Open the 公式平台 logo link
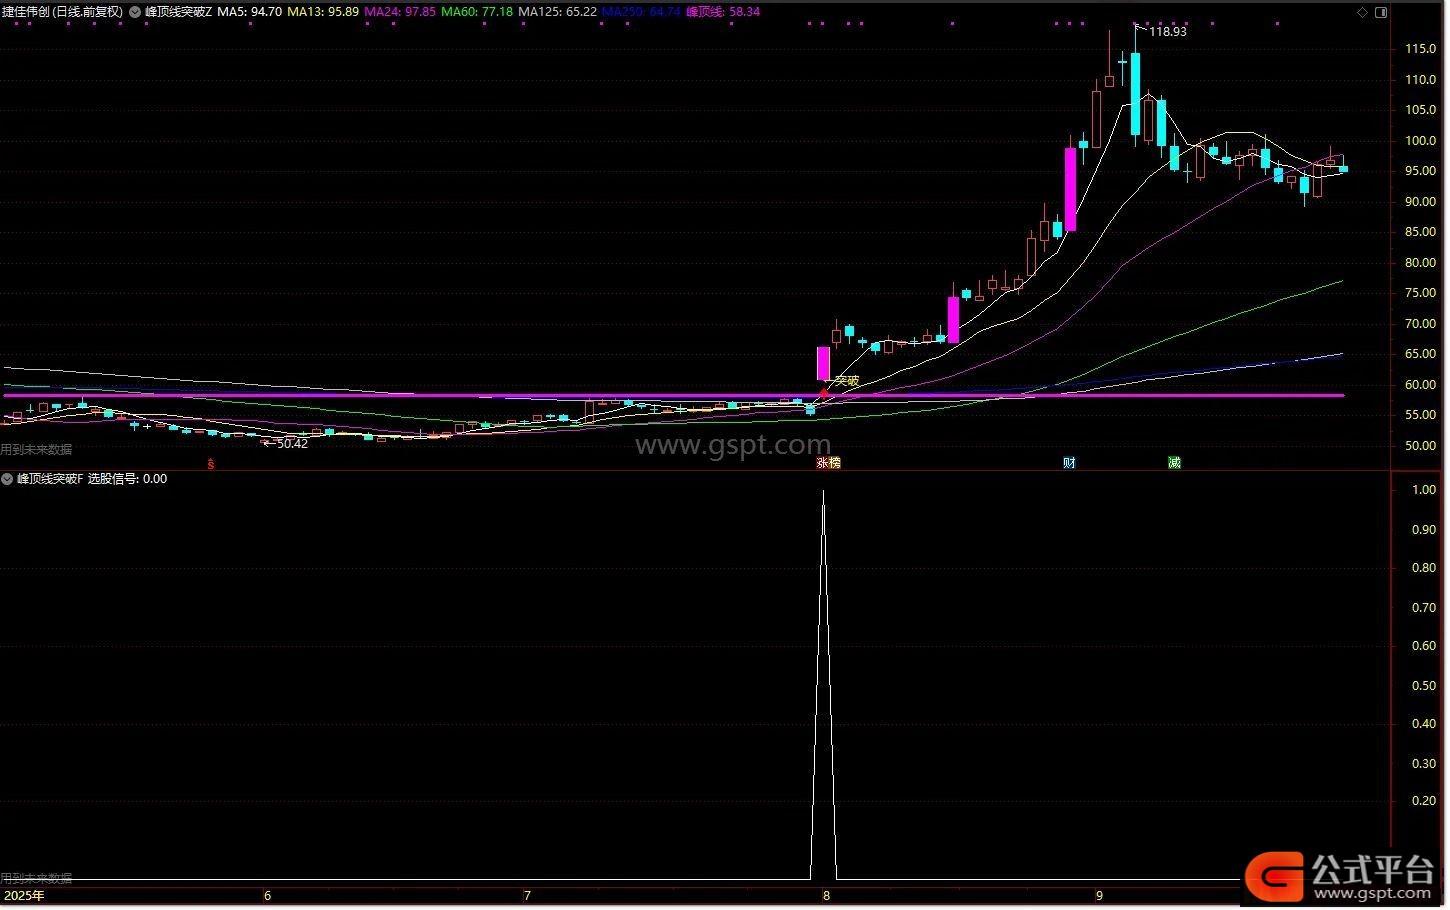 point(1345,878)
